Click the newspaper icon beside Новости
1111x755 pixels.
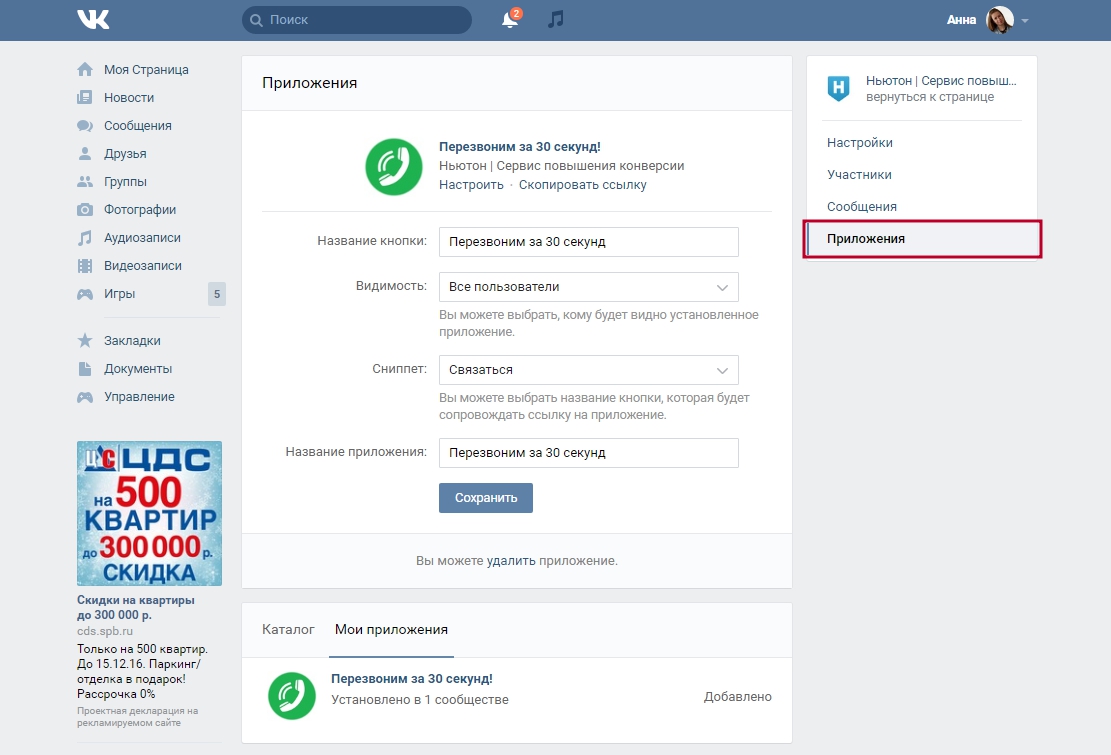85,97
